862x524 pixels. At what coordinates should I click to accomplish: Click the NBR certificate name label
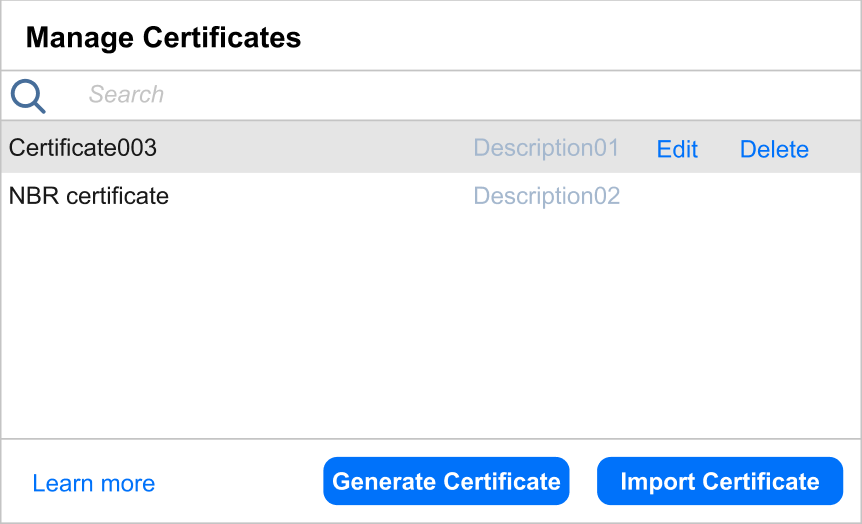pyautogui.click(x=89, y=196)
